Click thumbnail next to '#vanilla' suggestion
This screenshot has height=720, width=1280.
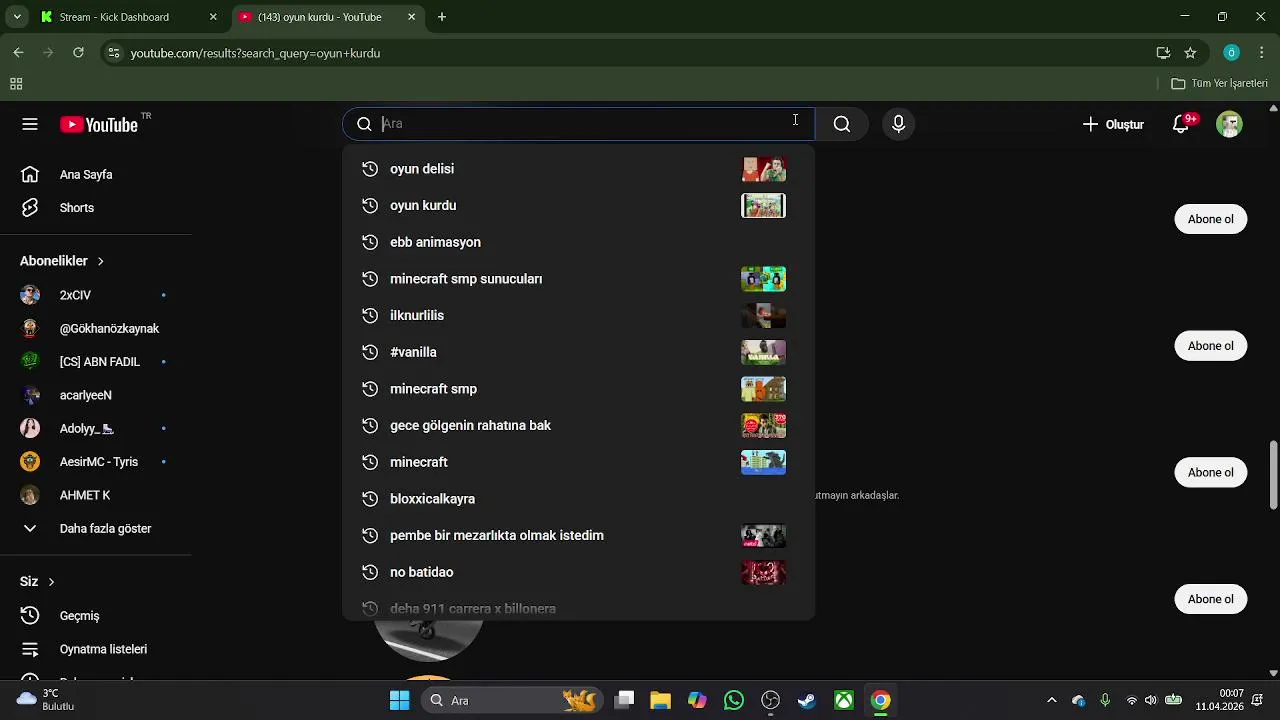pos(763,352)
